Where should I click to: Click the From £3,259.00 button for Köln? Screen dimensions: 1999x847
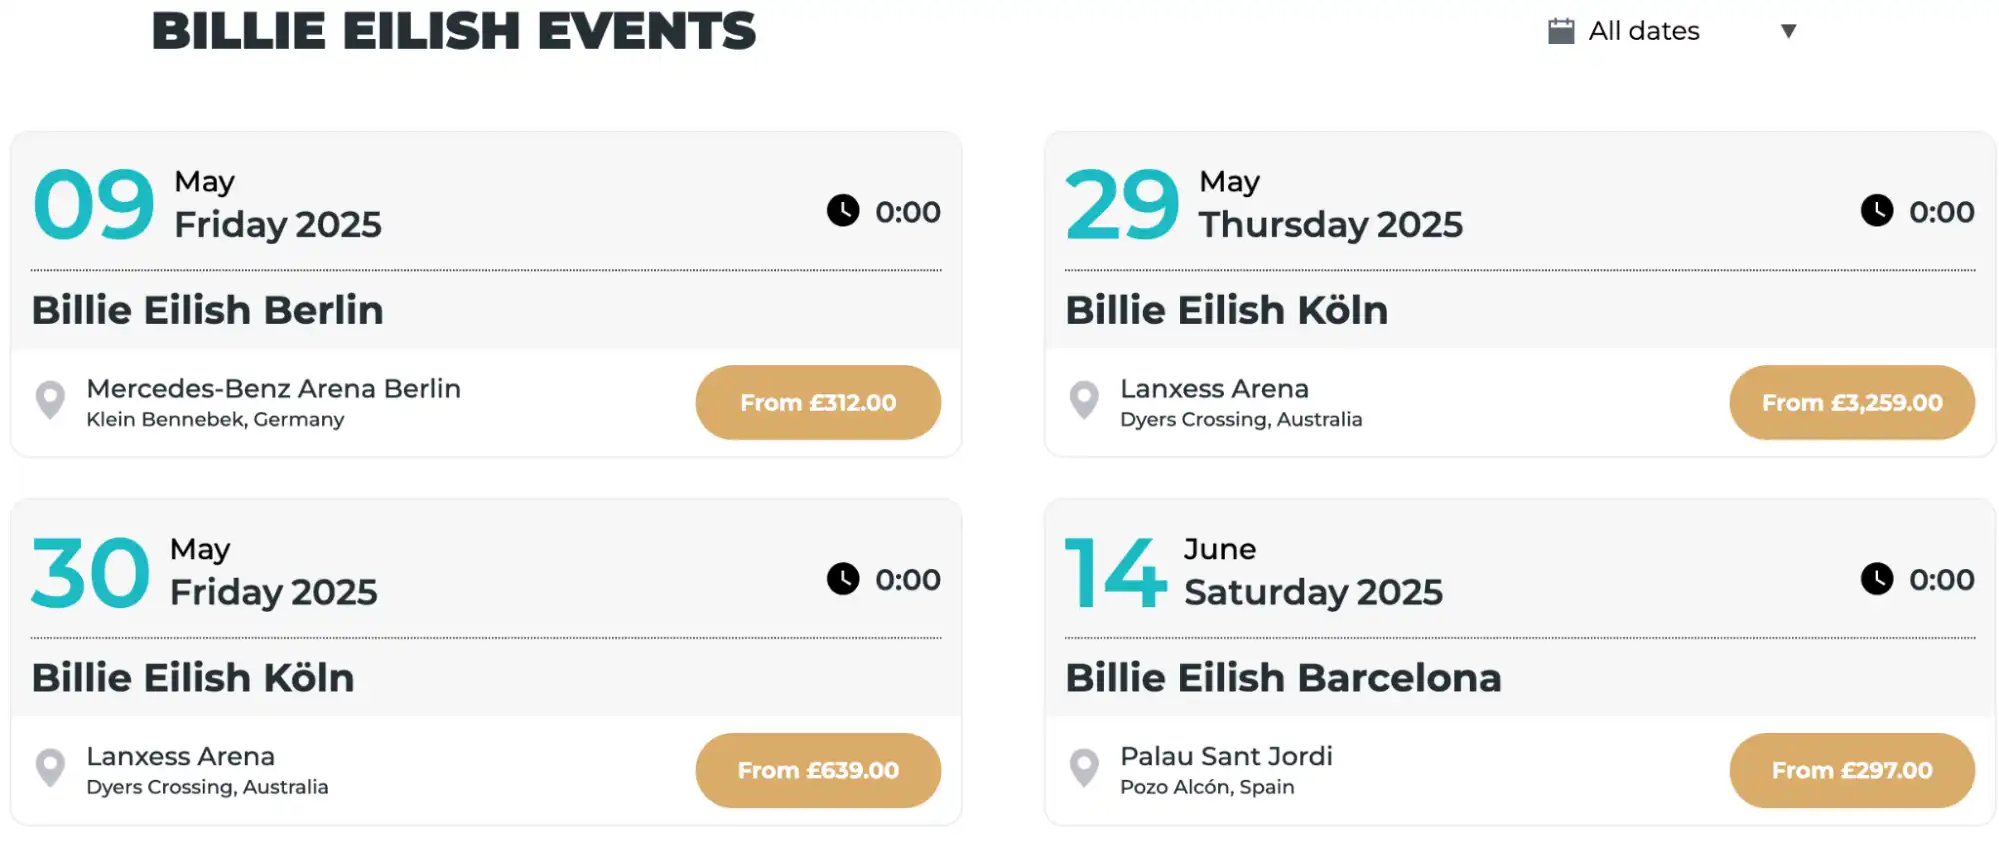click(1852, 402)
